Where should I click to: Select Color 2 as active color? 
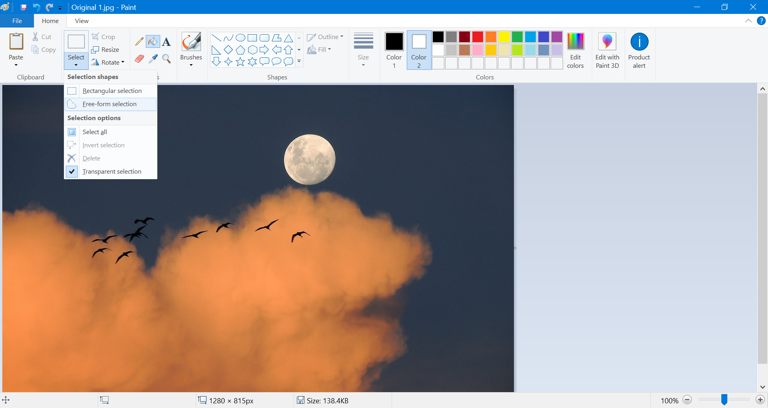(x=419, y=50)
